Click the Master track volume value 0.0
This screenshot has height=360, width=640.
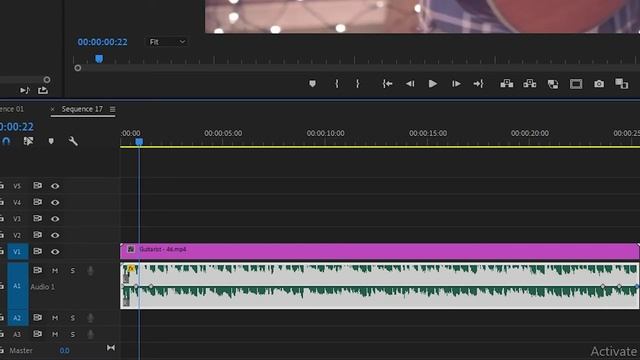[64, 351]
